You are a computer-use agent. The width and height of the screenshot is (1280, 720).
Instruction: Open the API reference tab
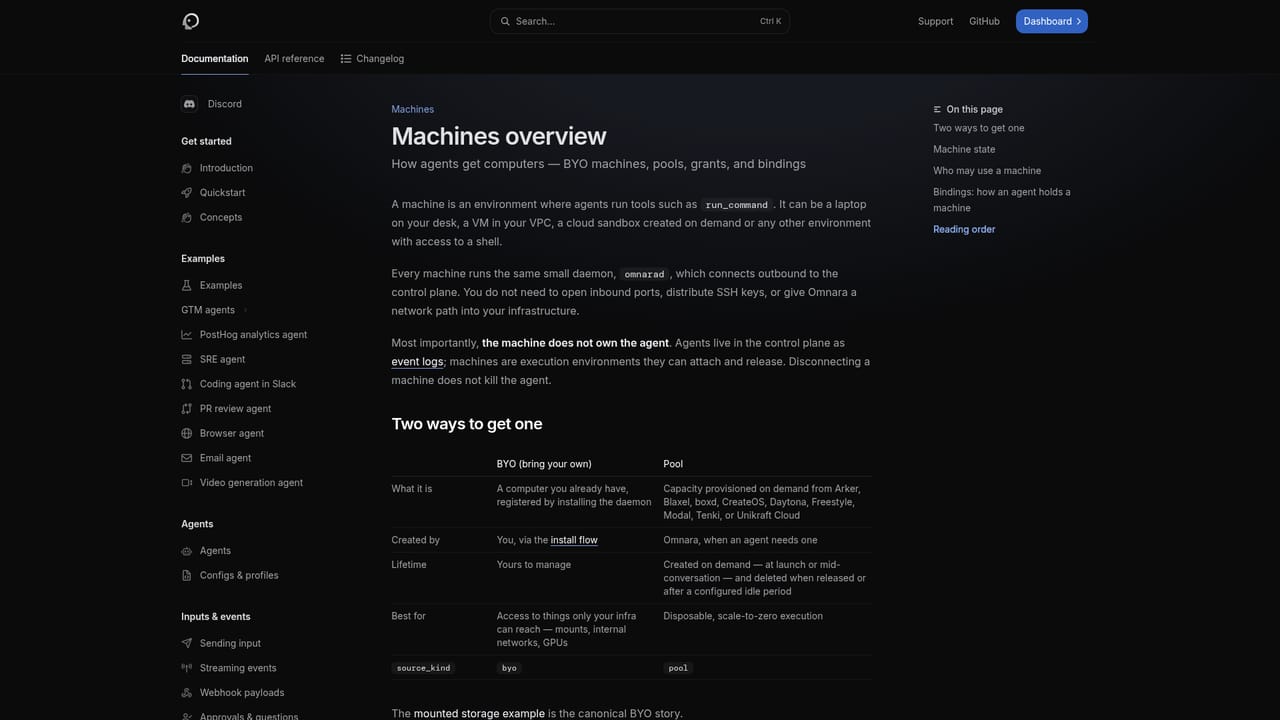(294, 59)
